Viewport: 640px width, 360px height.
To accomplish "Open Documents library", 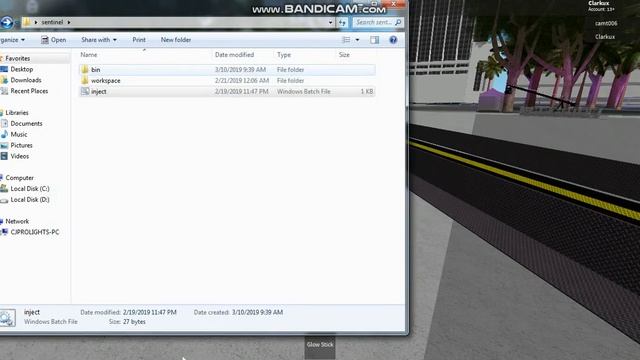I will click(x=26, y=123).
